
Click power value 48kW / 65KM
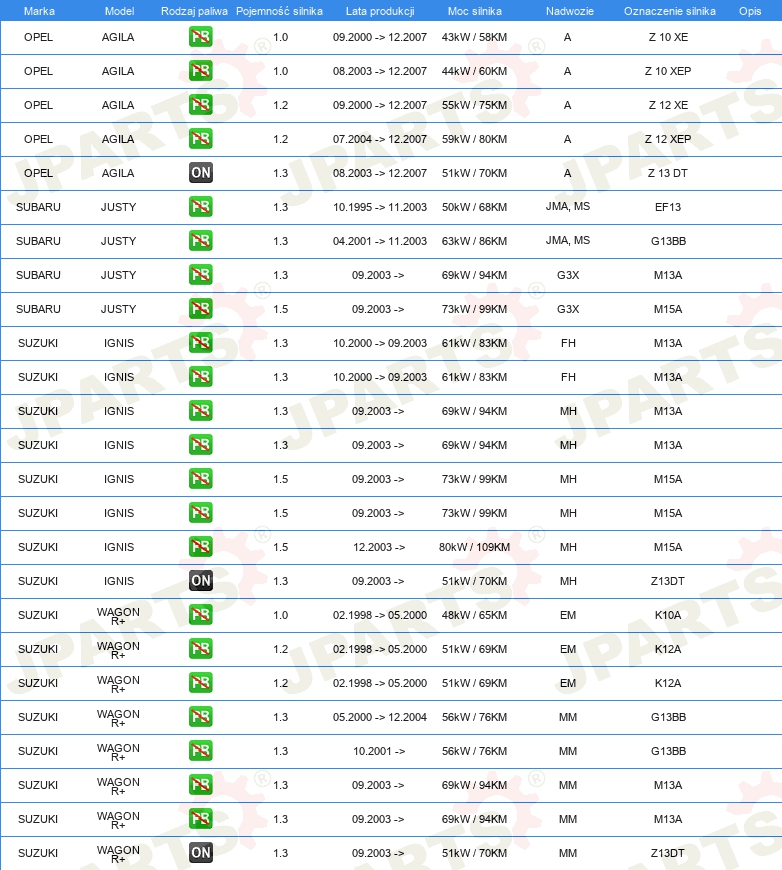(475, 615)
